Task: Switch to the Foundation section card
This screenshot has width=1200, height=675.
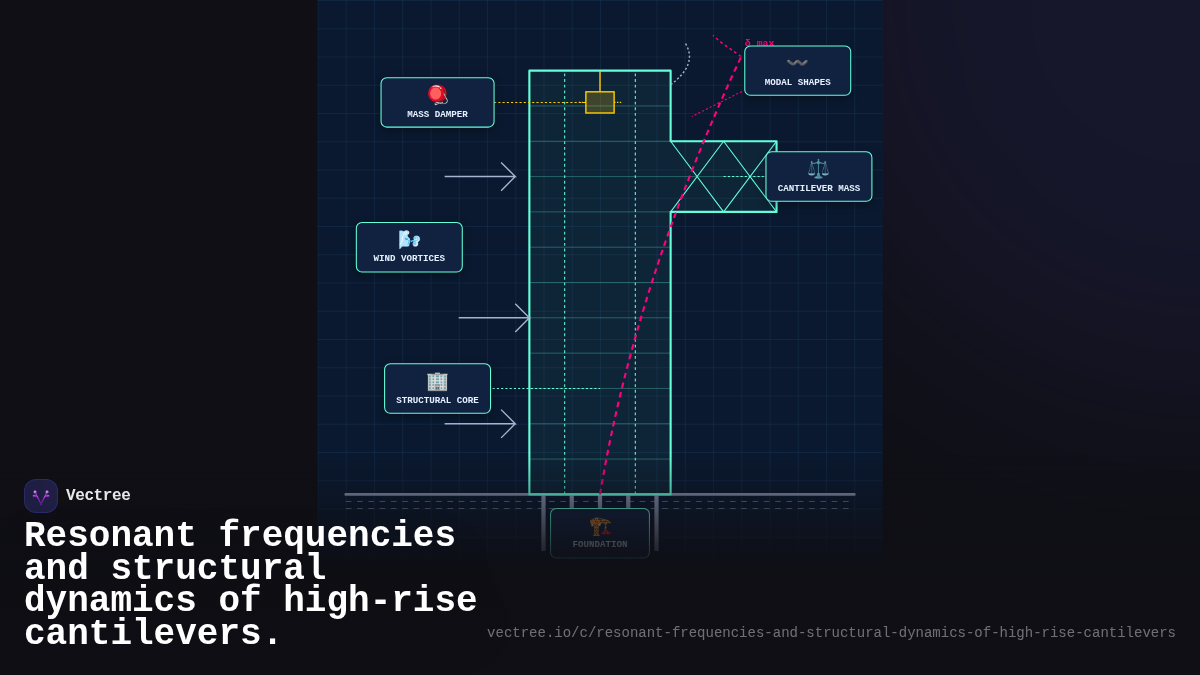Action: pos(599,533)
